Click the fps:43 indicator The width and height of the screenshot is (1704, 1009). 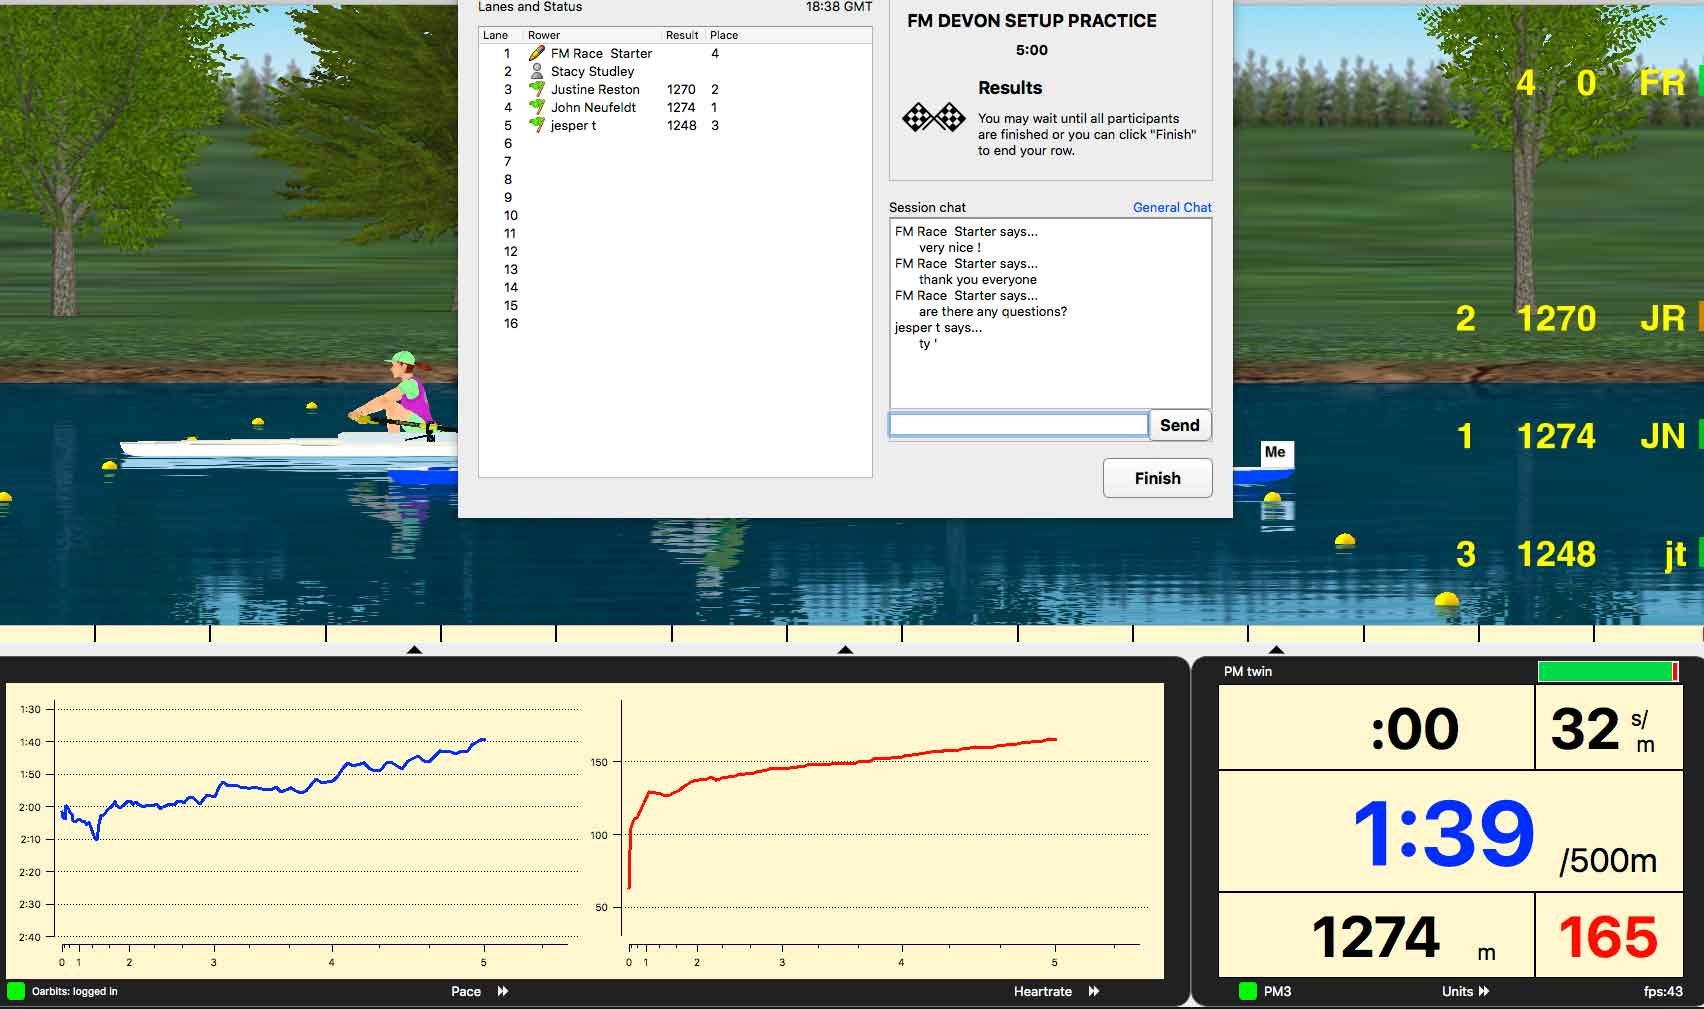pos(1662,991)
